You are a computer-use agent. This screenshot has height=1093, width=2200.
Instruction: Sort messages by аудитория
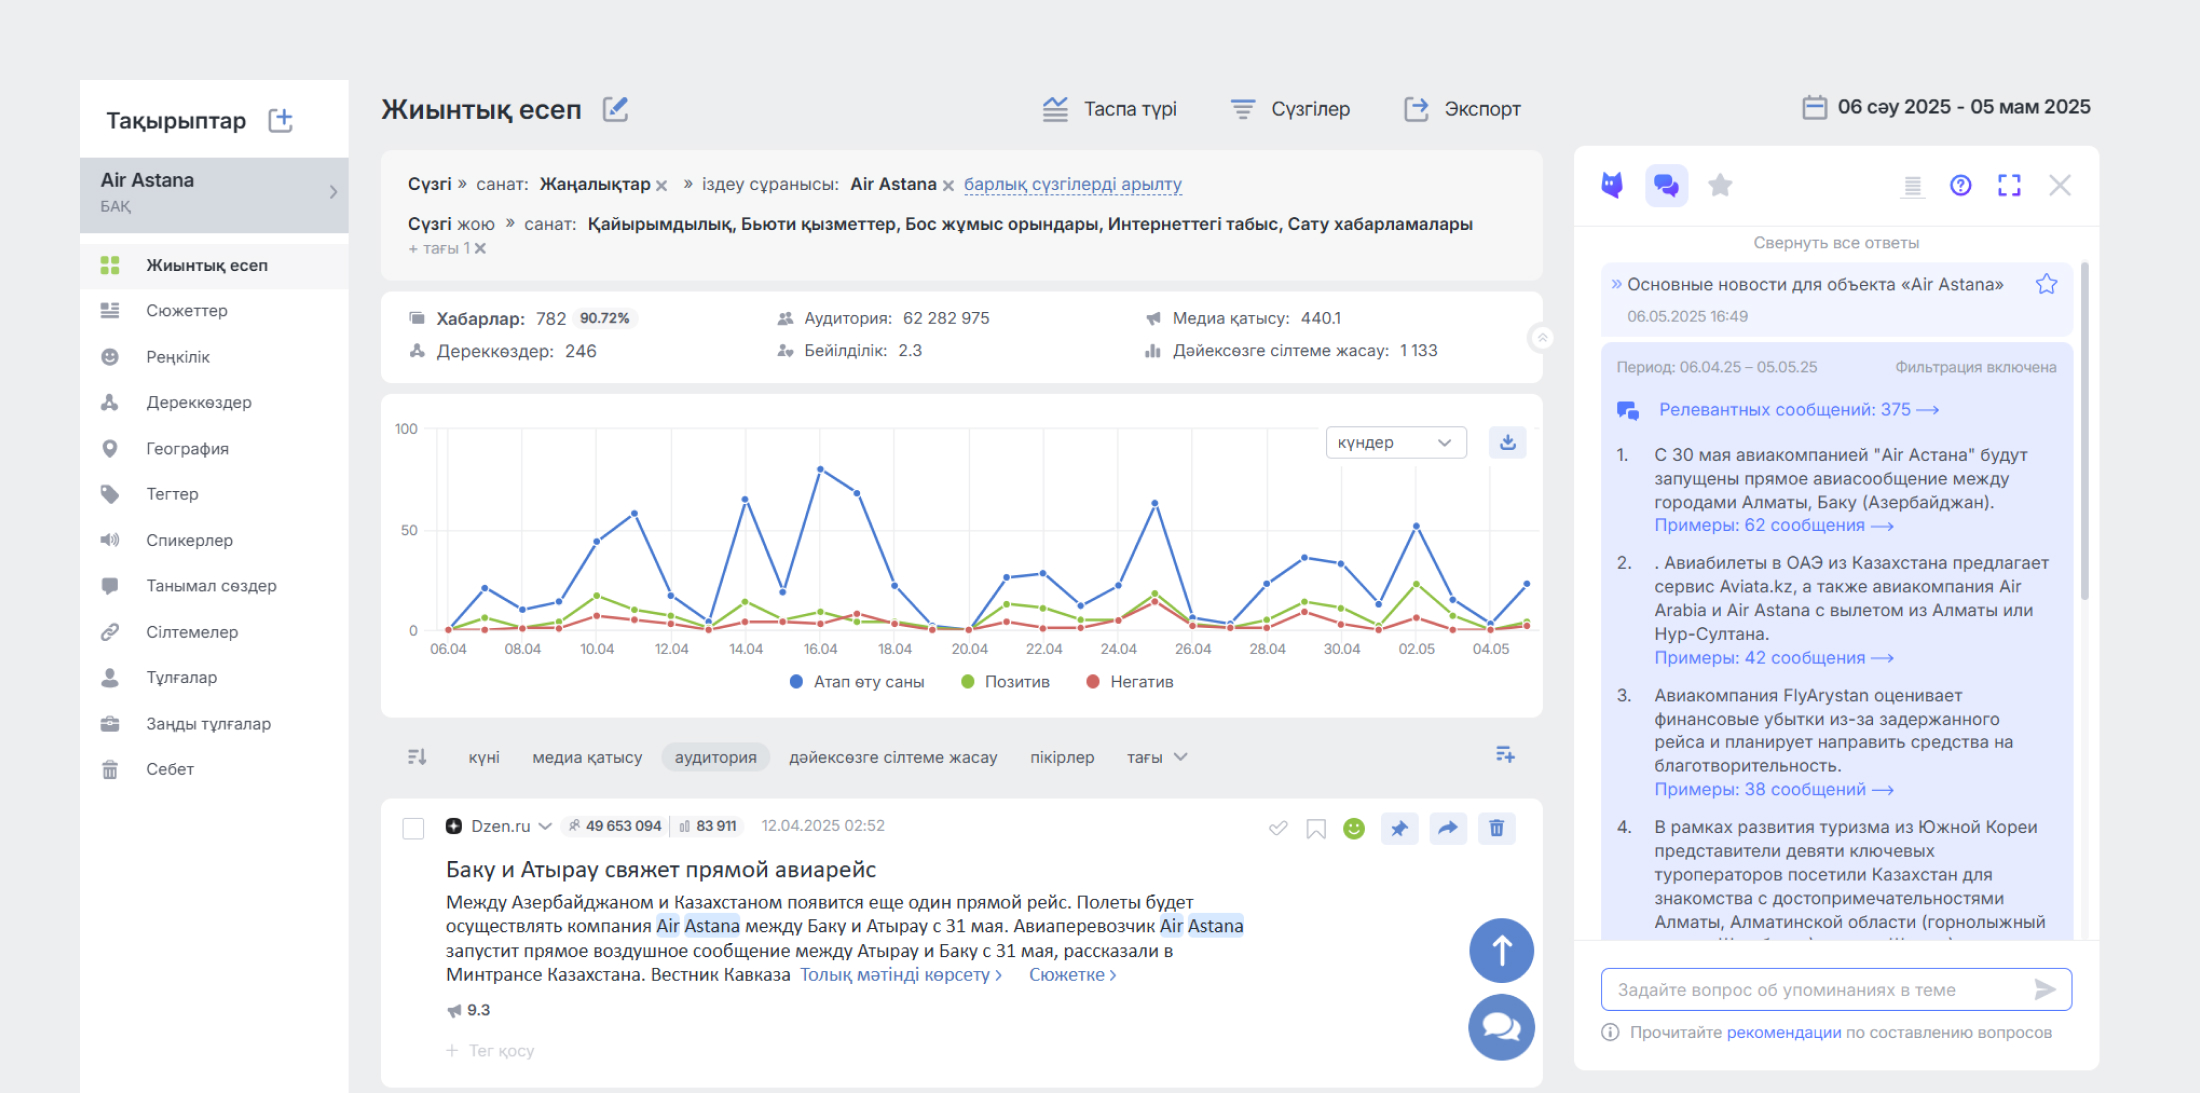tap(715, 757)
